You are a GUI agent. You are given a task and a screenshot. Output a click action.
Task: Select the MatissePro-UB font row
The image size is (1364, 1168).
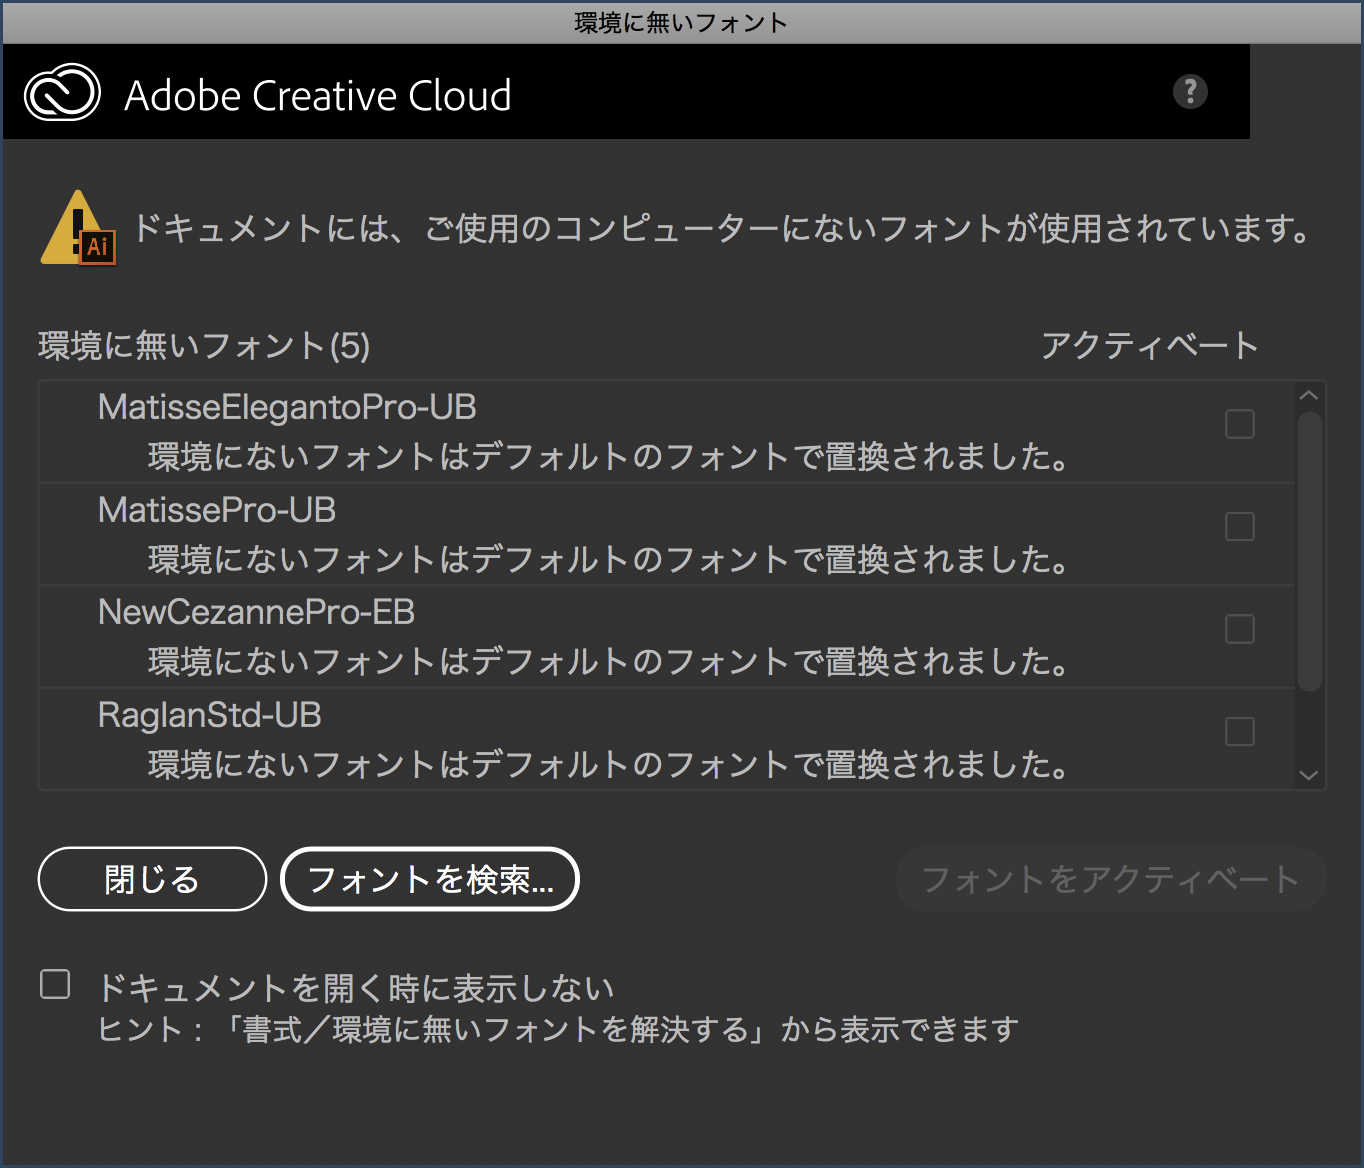[667, 535]
